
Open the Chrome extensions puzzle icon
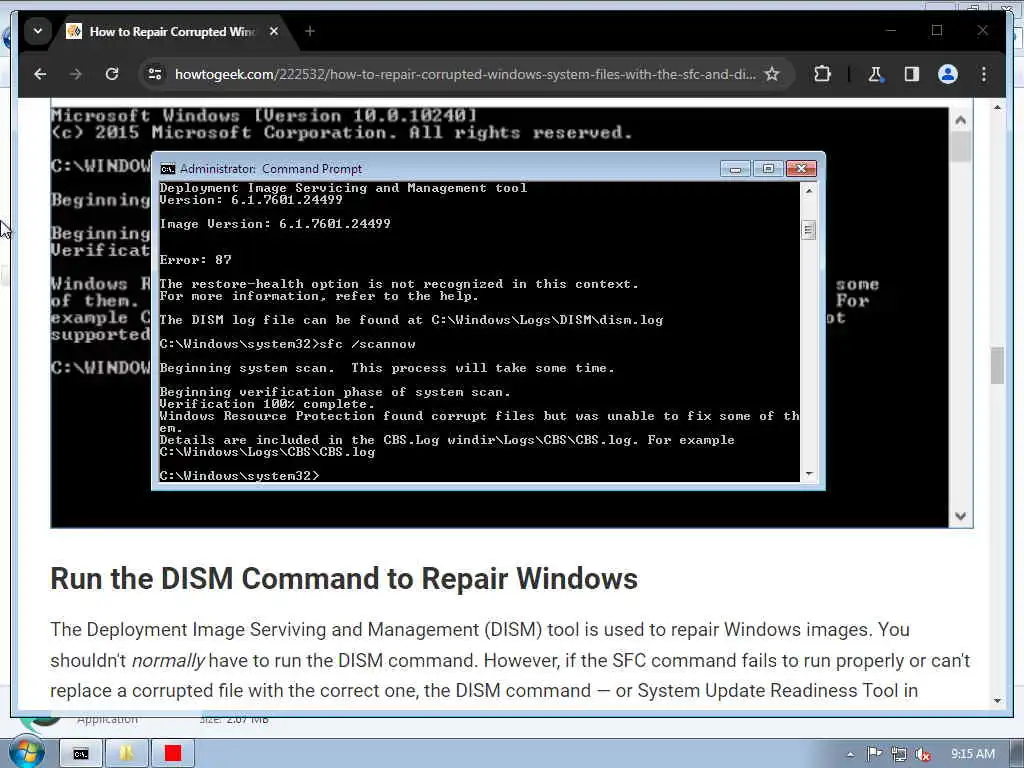click(822, 74)
